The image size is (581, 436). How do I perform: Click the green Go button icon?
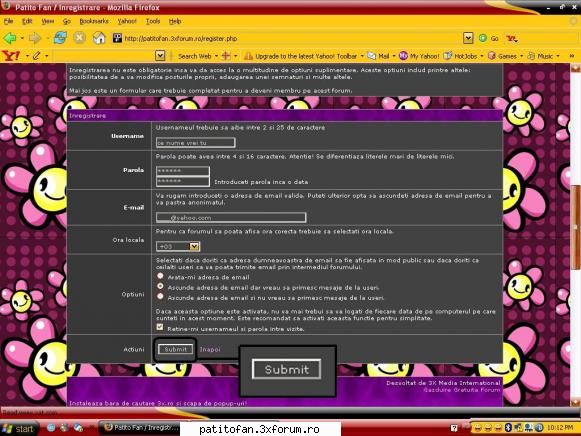[482, 38]
